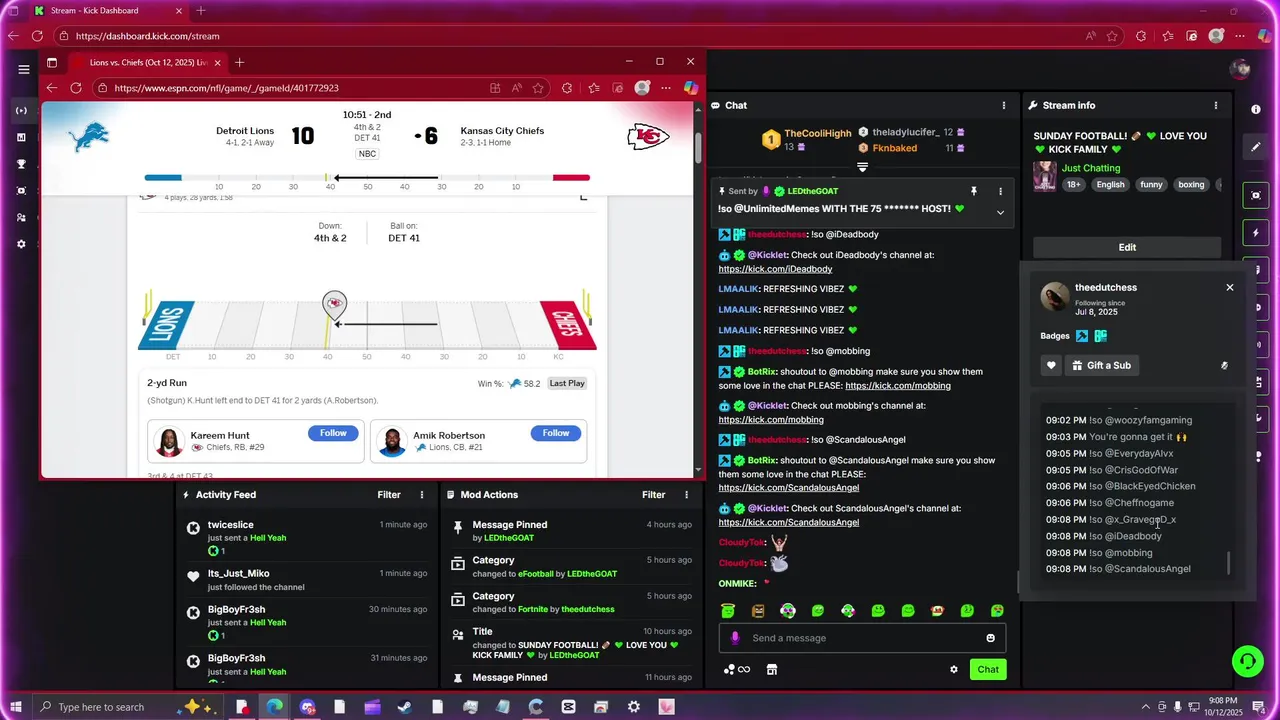
Task: Open the pinned message options menu
Action: (x=1000, y=191)
